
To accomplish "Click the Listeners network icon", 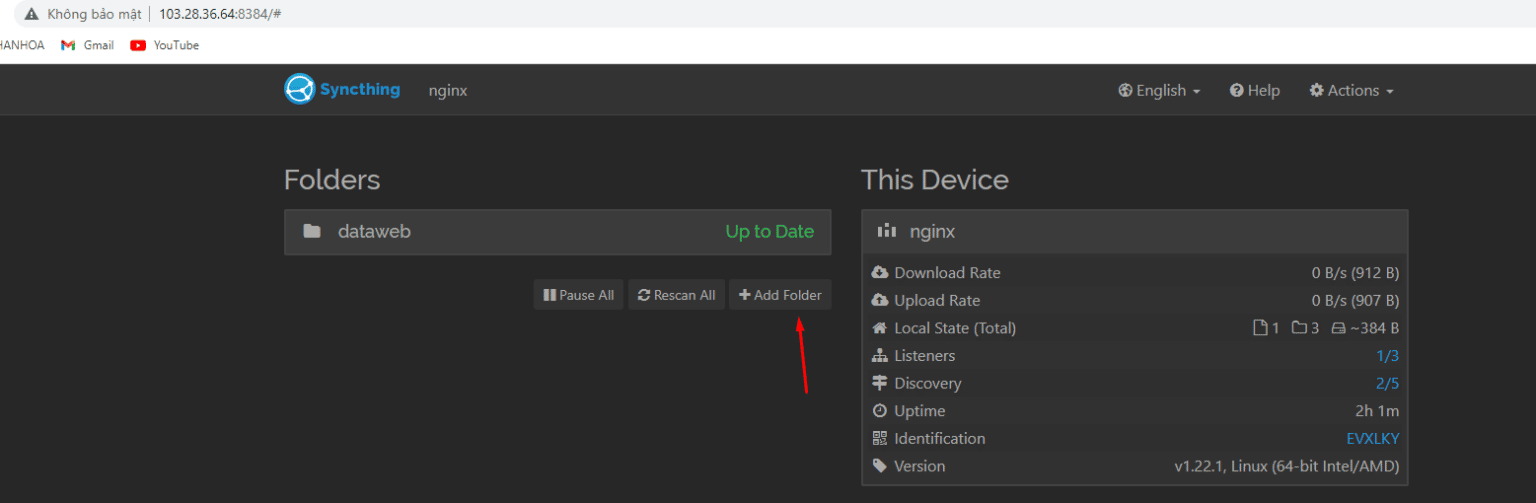I will point(880,356).
